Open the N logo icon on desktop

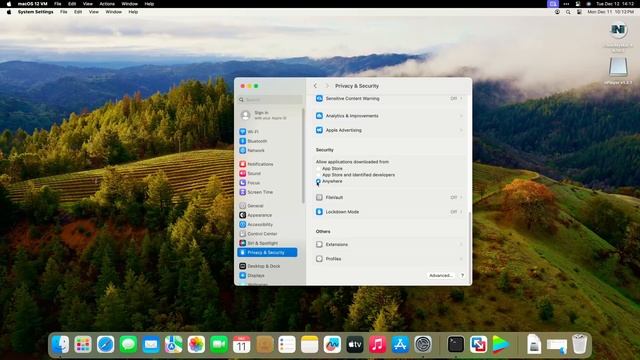pyautogui.click(x=618, y=30)
